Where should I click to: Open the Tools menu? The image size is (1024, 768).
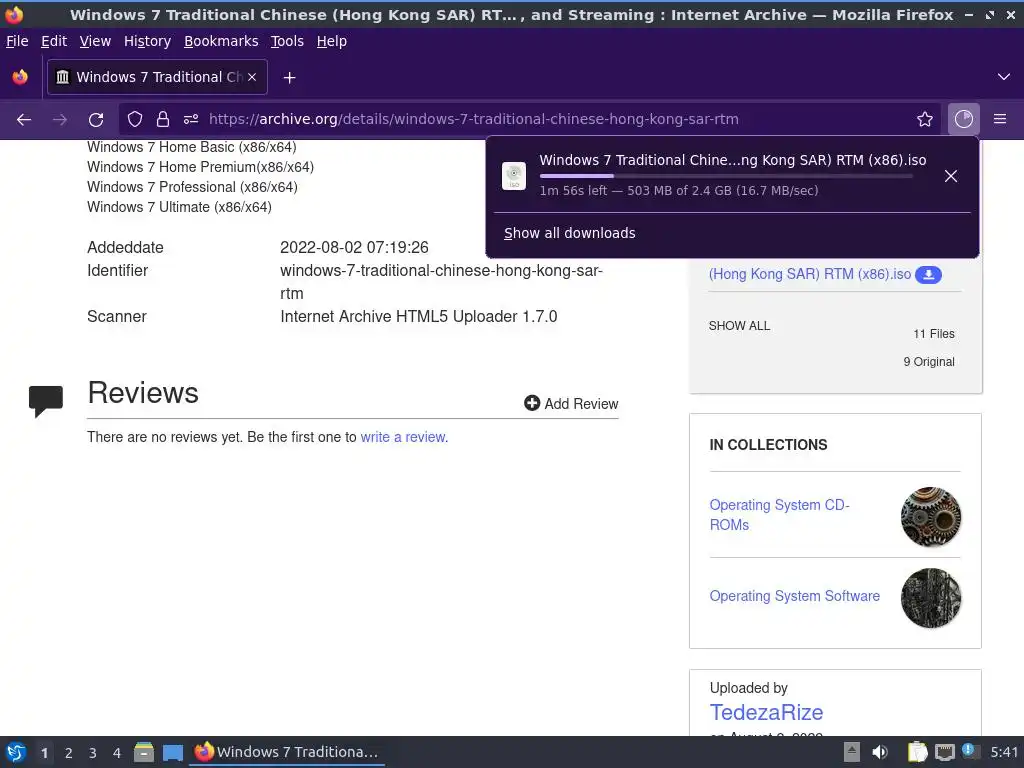point(287,41)
